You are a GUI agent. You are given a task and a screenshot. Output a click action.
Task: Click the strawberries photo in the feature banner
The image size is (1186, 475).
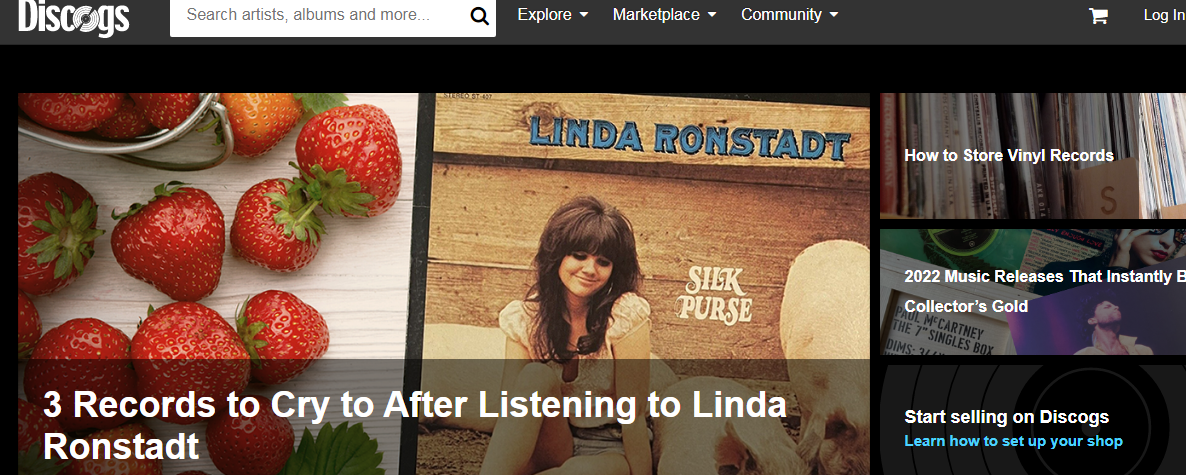pyautogui.click(x=219, y=227)
